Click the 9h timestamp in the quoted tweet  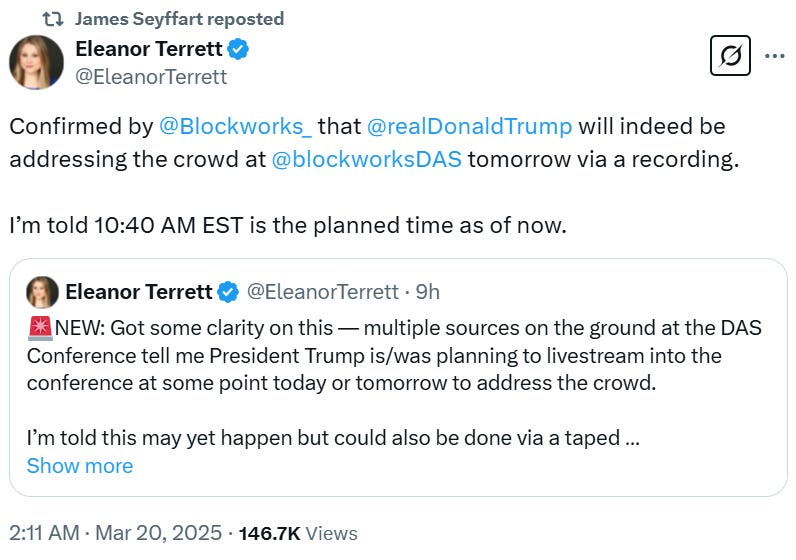click(x=427, y=292)
